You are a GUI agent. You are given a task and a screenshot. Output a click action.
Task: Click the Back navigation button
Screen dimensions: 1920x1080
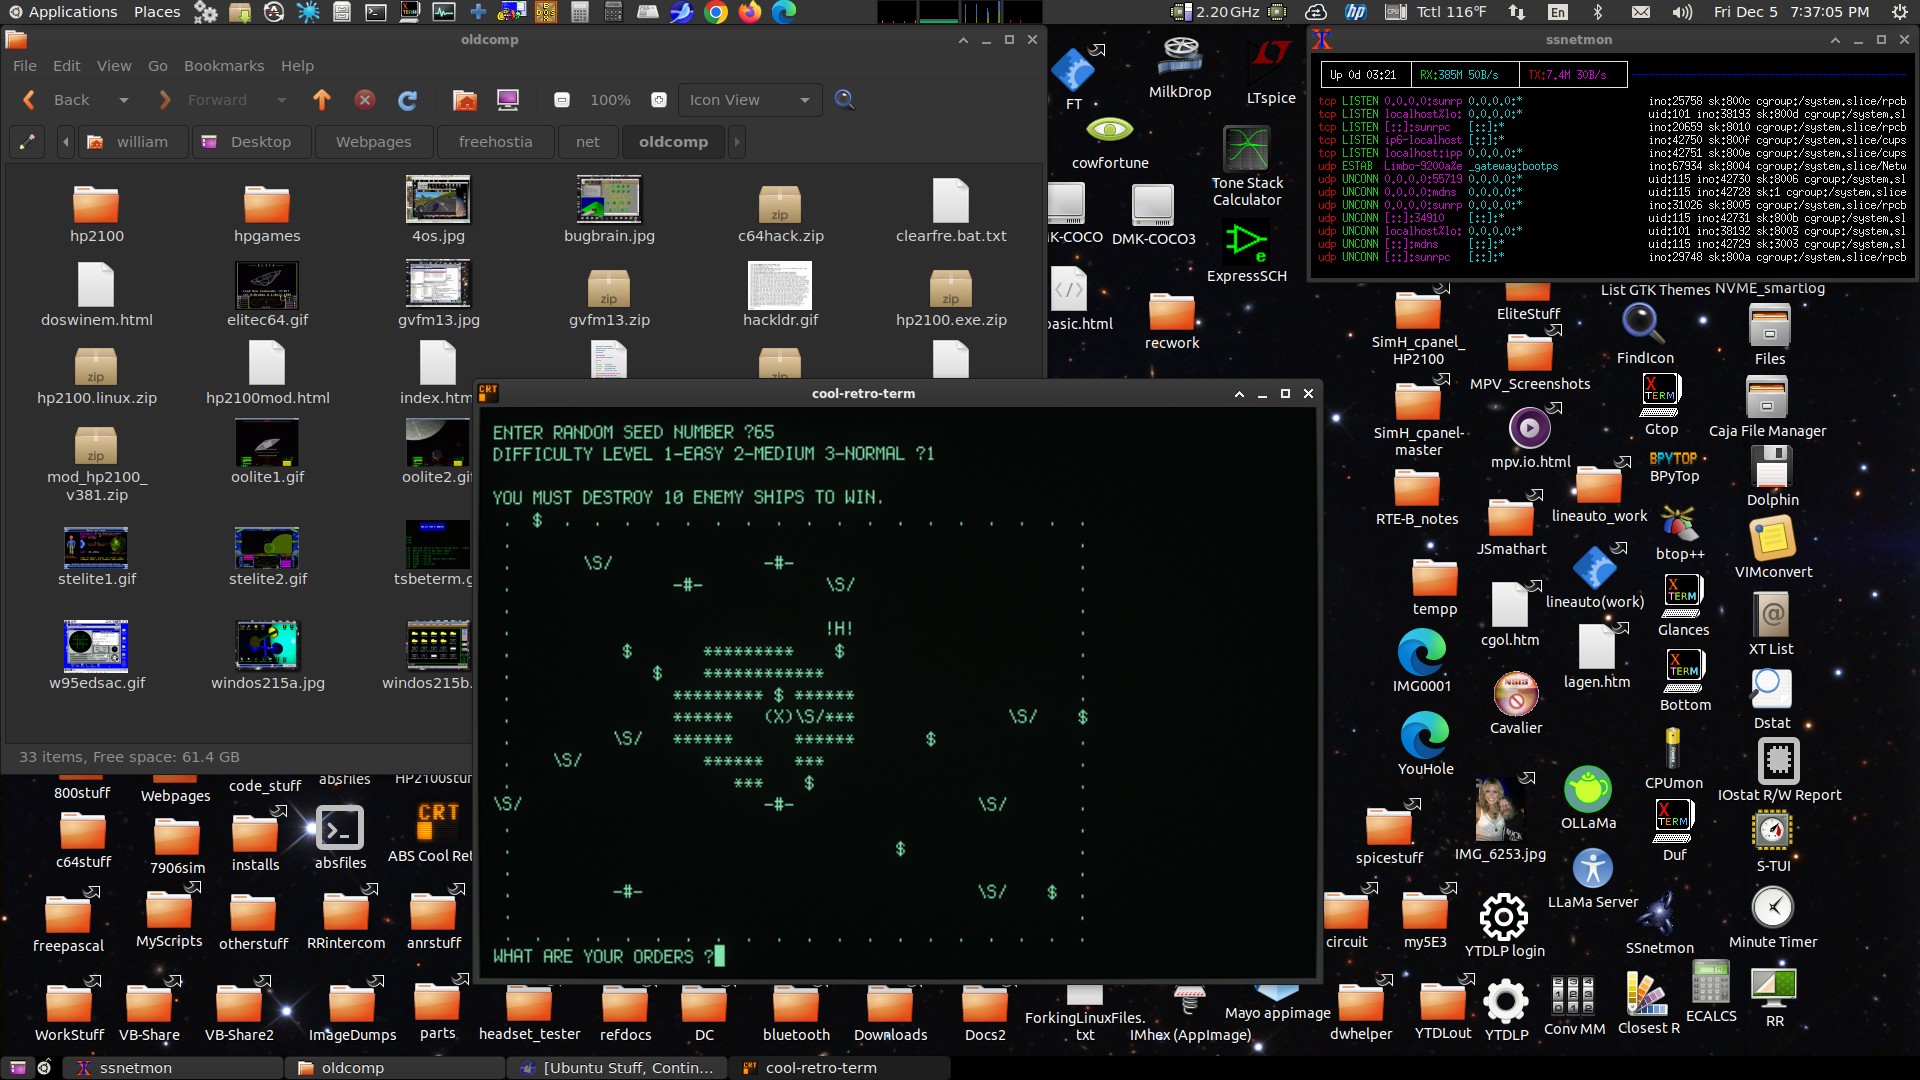(58, 100)
